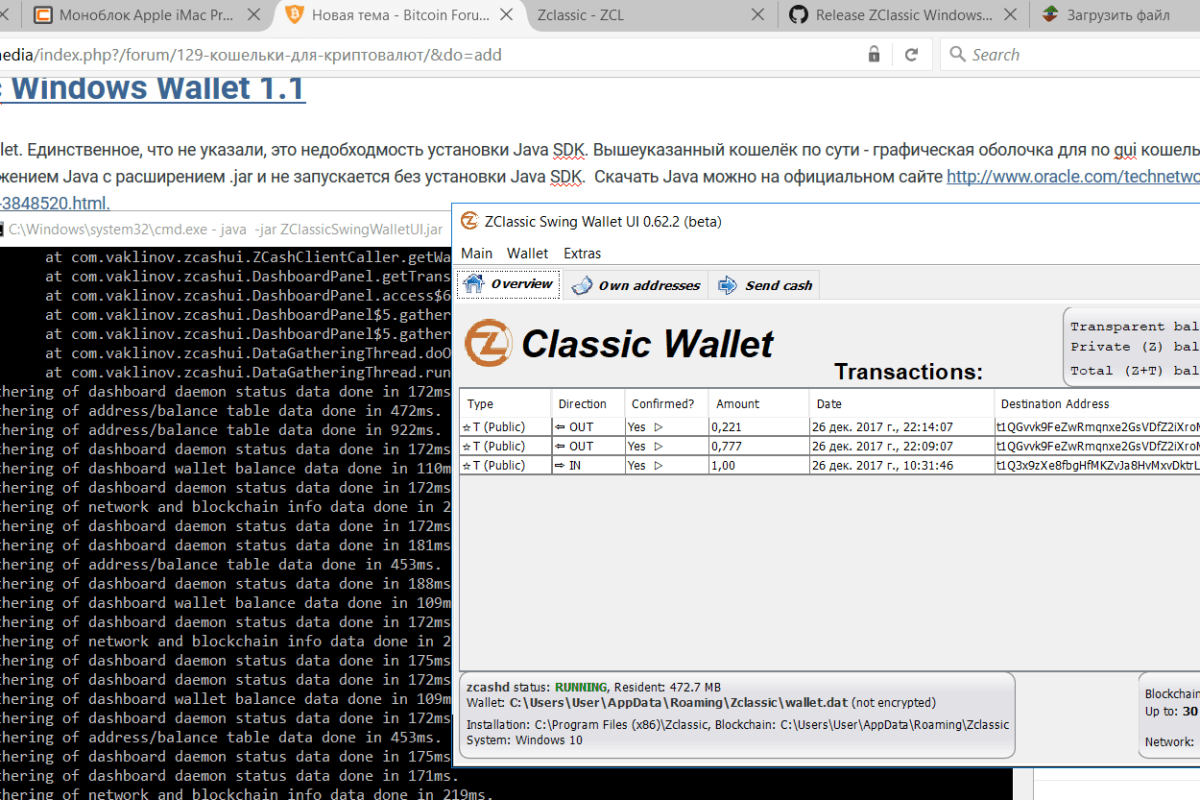Screen dimensions: 1200x800
Task: Click the cmd.exe title bar icon
Action: coord(3,229)
